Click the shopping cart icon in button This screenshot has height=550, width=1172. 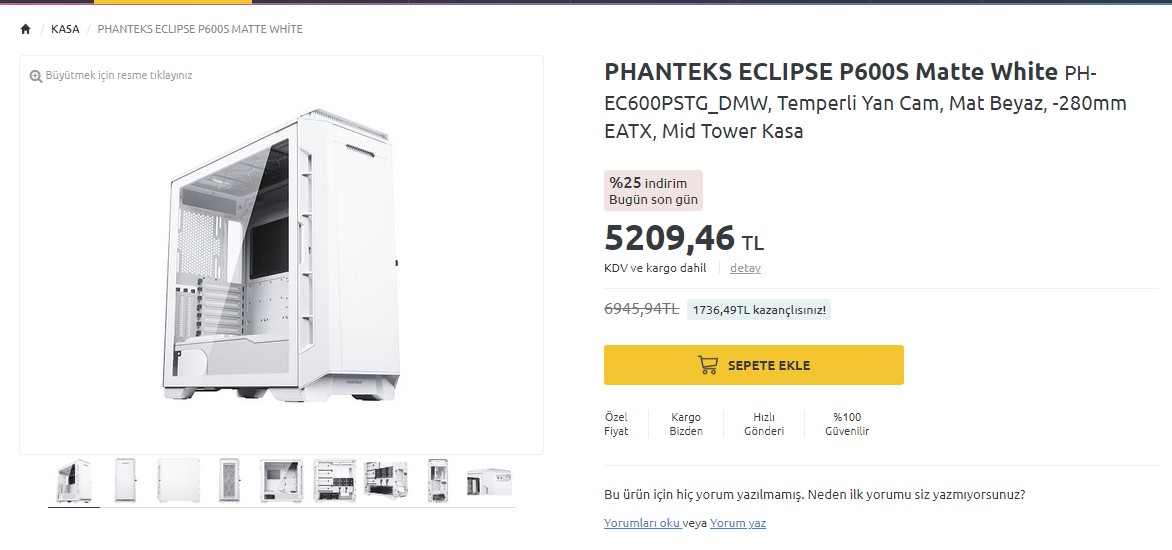click(x=708, y=365)
